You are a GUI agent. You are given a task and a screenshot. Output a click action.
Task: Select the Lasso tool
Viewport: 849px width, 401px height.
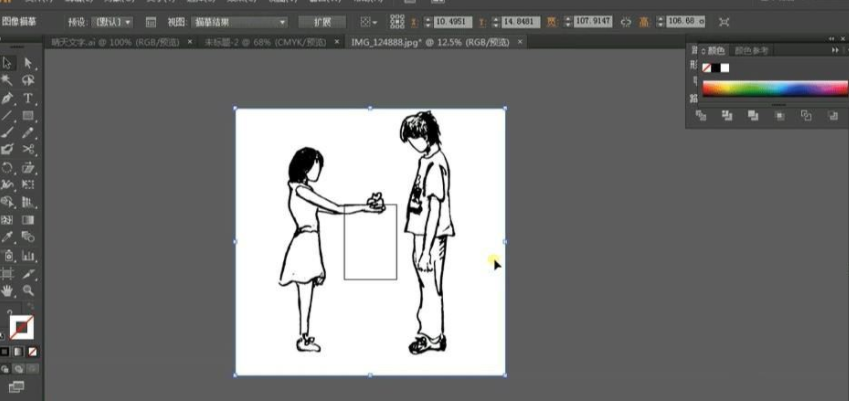click(x=28, y=80)
